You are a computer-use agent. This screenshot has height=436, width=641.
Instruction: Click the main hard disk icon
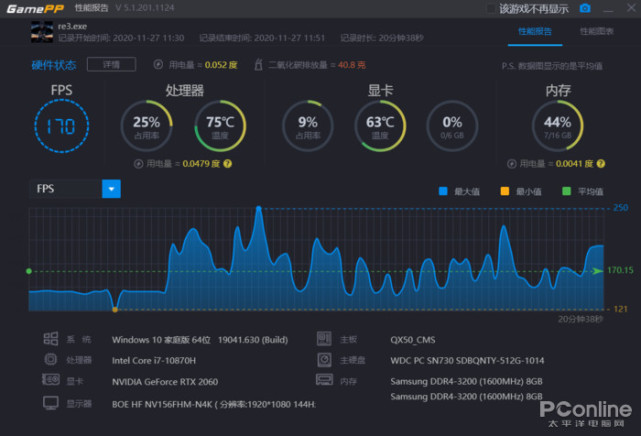(324, 360)
